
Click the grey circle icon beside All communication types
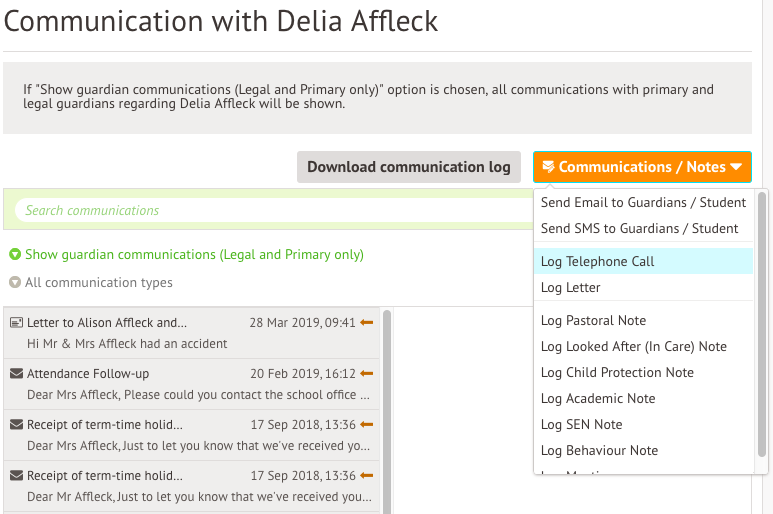pos(15,283)
